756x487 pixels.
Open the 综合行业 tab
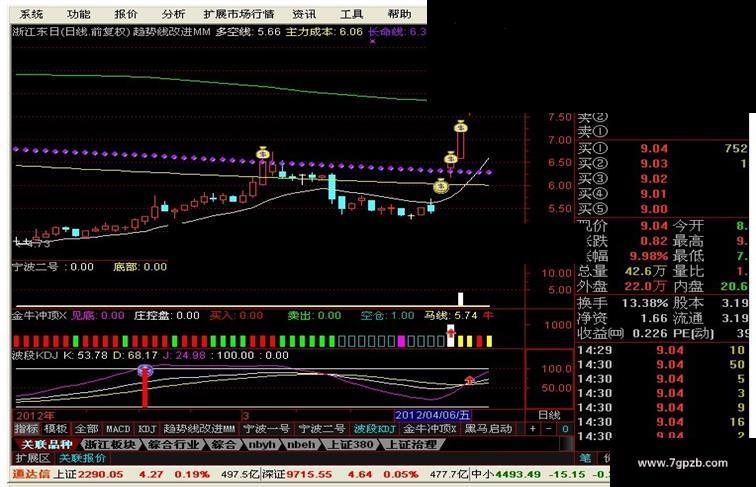coord(174,444)
